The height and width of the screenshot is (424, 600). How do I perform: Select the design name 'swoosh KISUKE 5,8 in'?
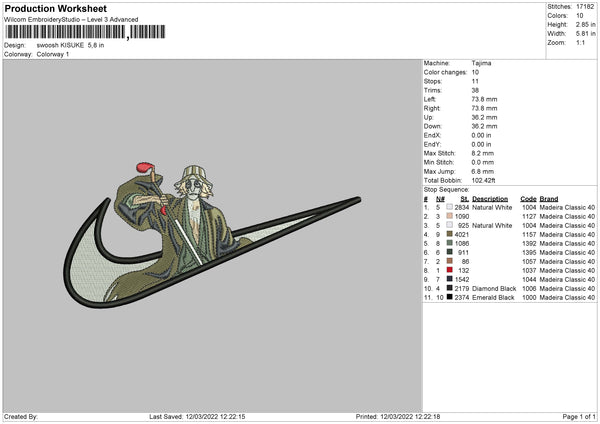[x=70, y=45]
